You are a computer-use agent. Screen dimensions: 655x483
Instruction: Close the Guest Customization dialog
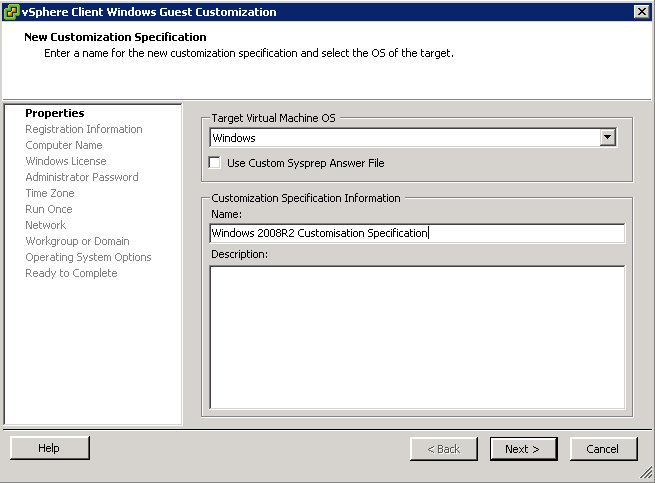(641, 12)
